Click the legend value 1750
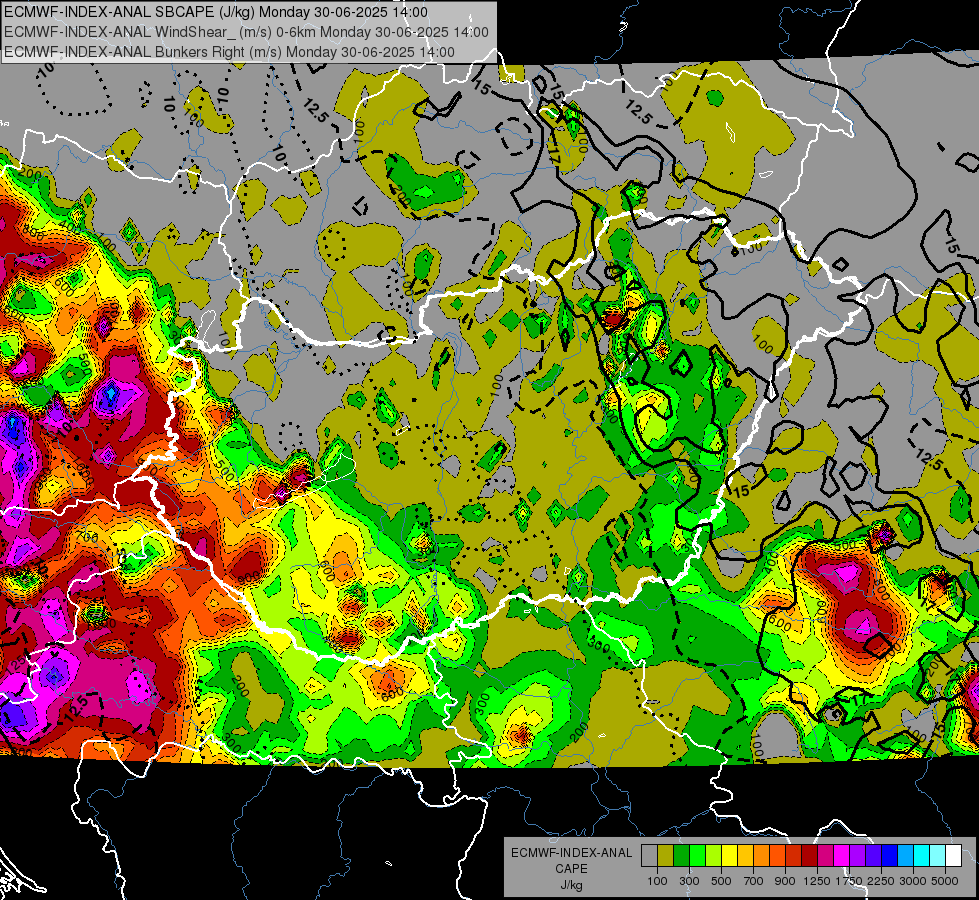The image size is (979, 900). point(849,881)
